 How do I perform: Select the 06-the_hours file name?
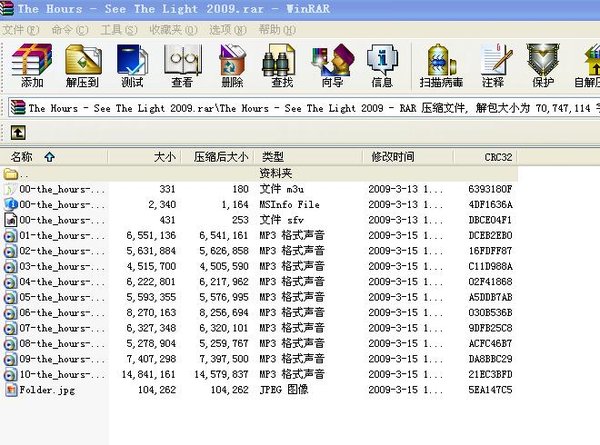(x=62, y=313)
